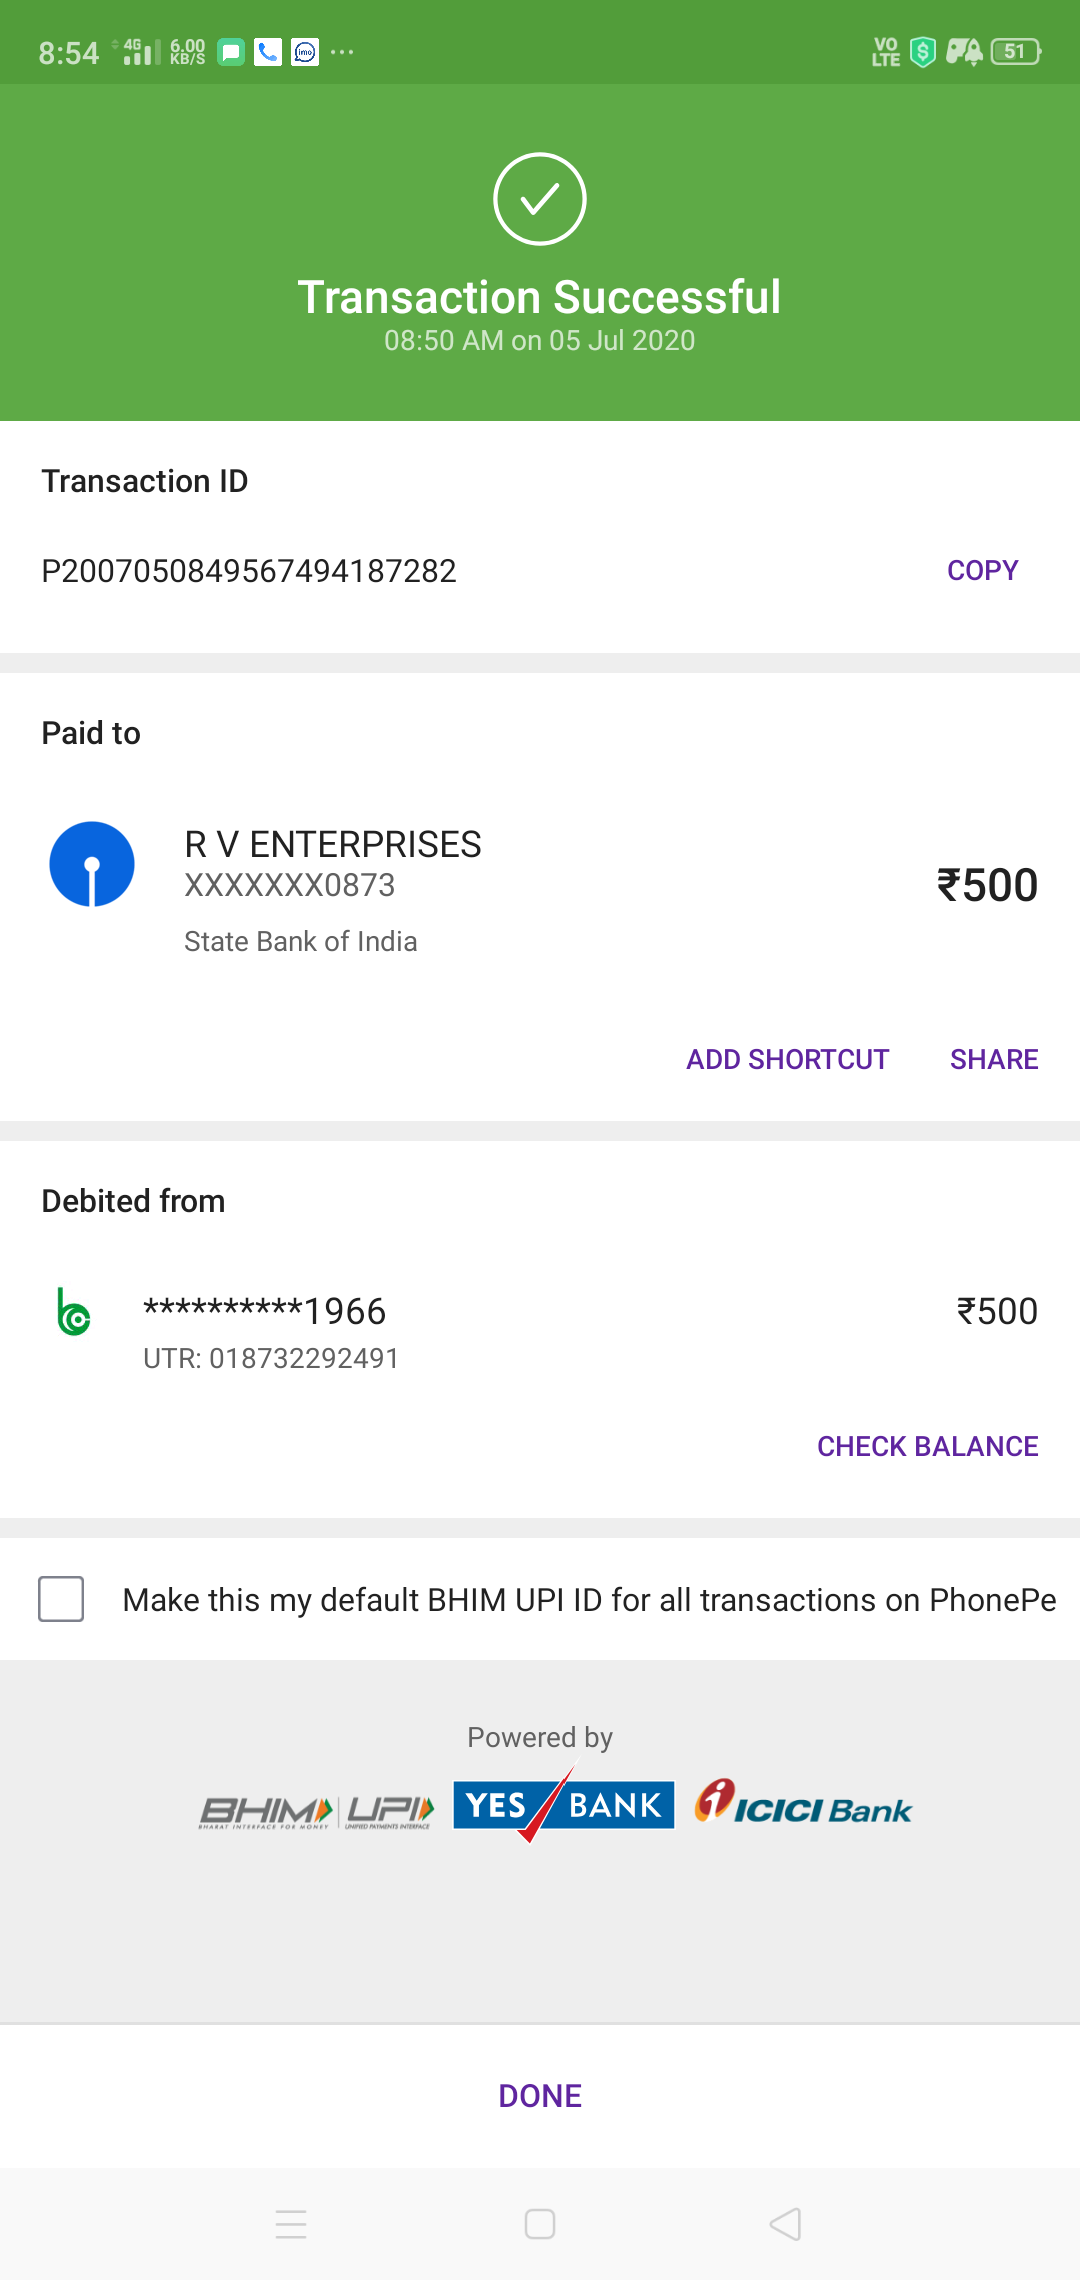Tap the battery indicator in status bar

1015,52
